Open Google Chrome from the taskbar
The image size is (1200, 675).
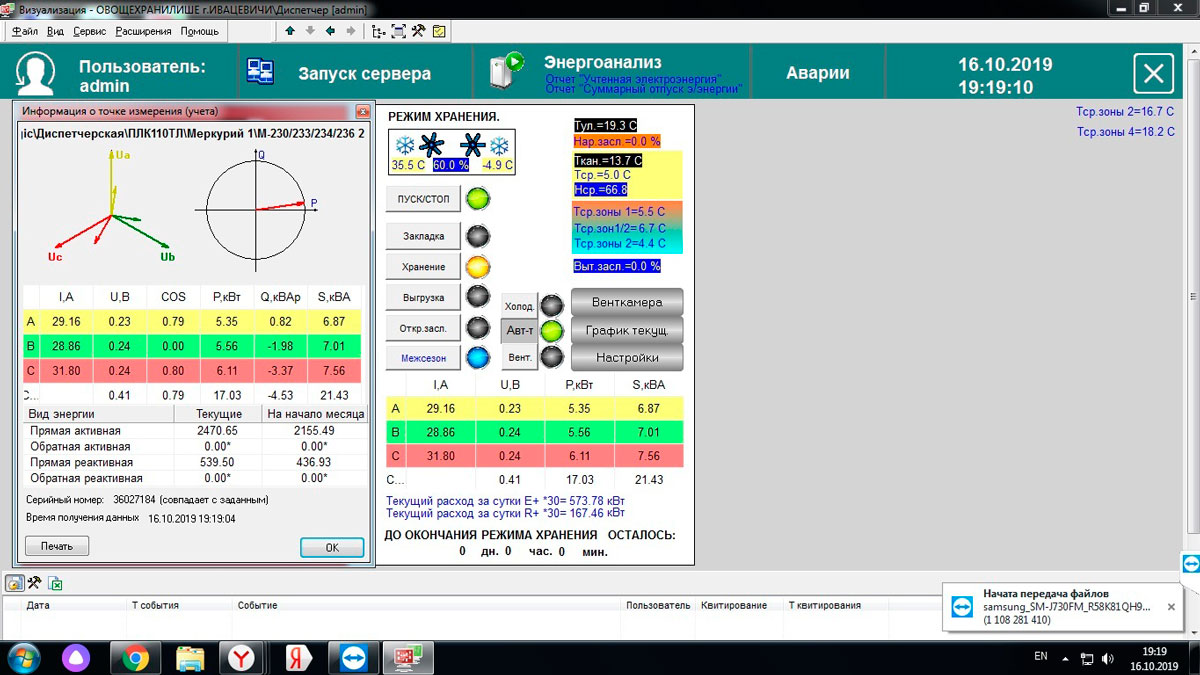pyautogui.click(x=136, y=658)
